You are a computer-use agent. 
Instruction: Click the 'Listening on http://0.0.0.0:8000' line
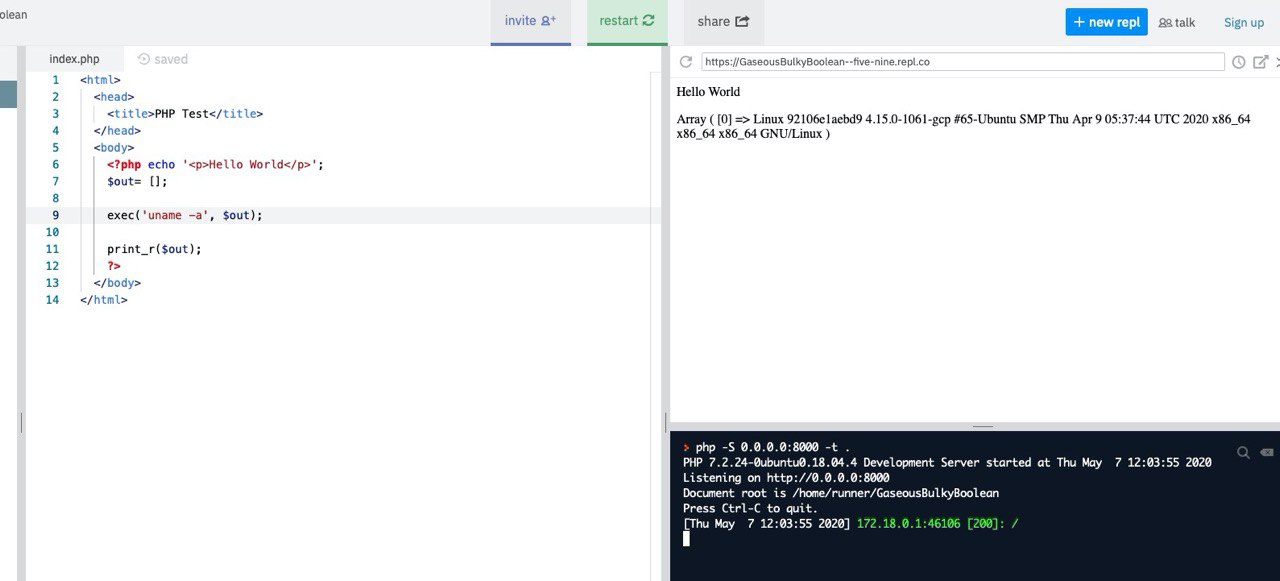click(x=786, y=478)
